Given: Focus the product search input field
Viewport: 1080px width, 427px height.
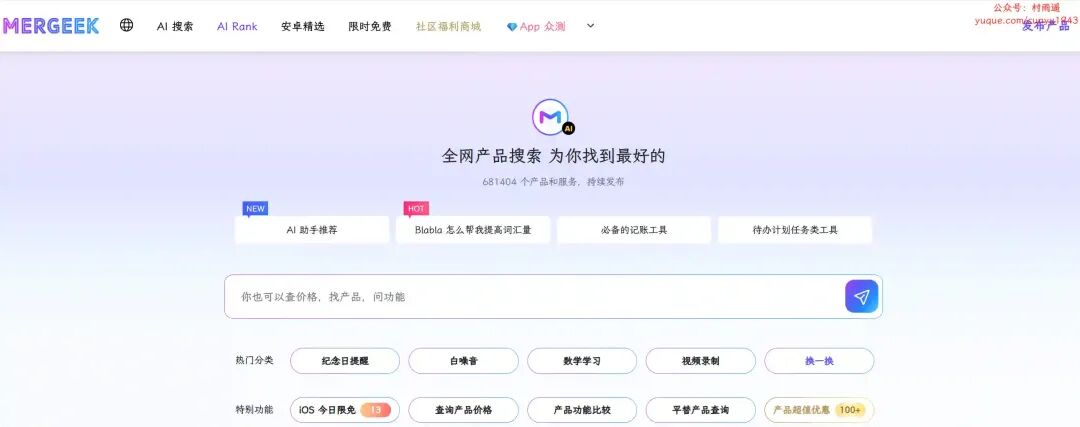Looking at the screenshot, I should [x=534, y=297].
